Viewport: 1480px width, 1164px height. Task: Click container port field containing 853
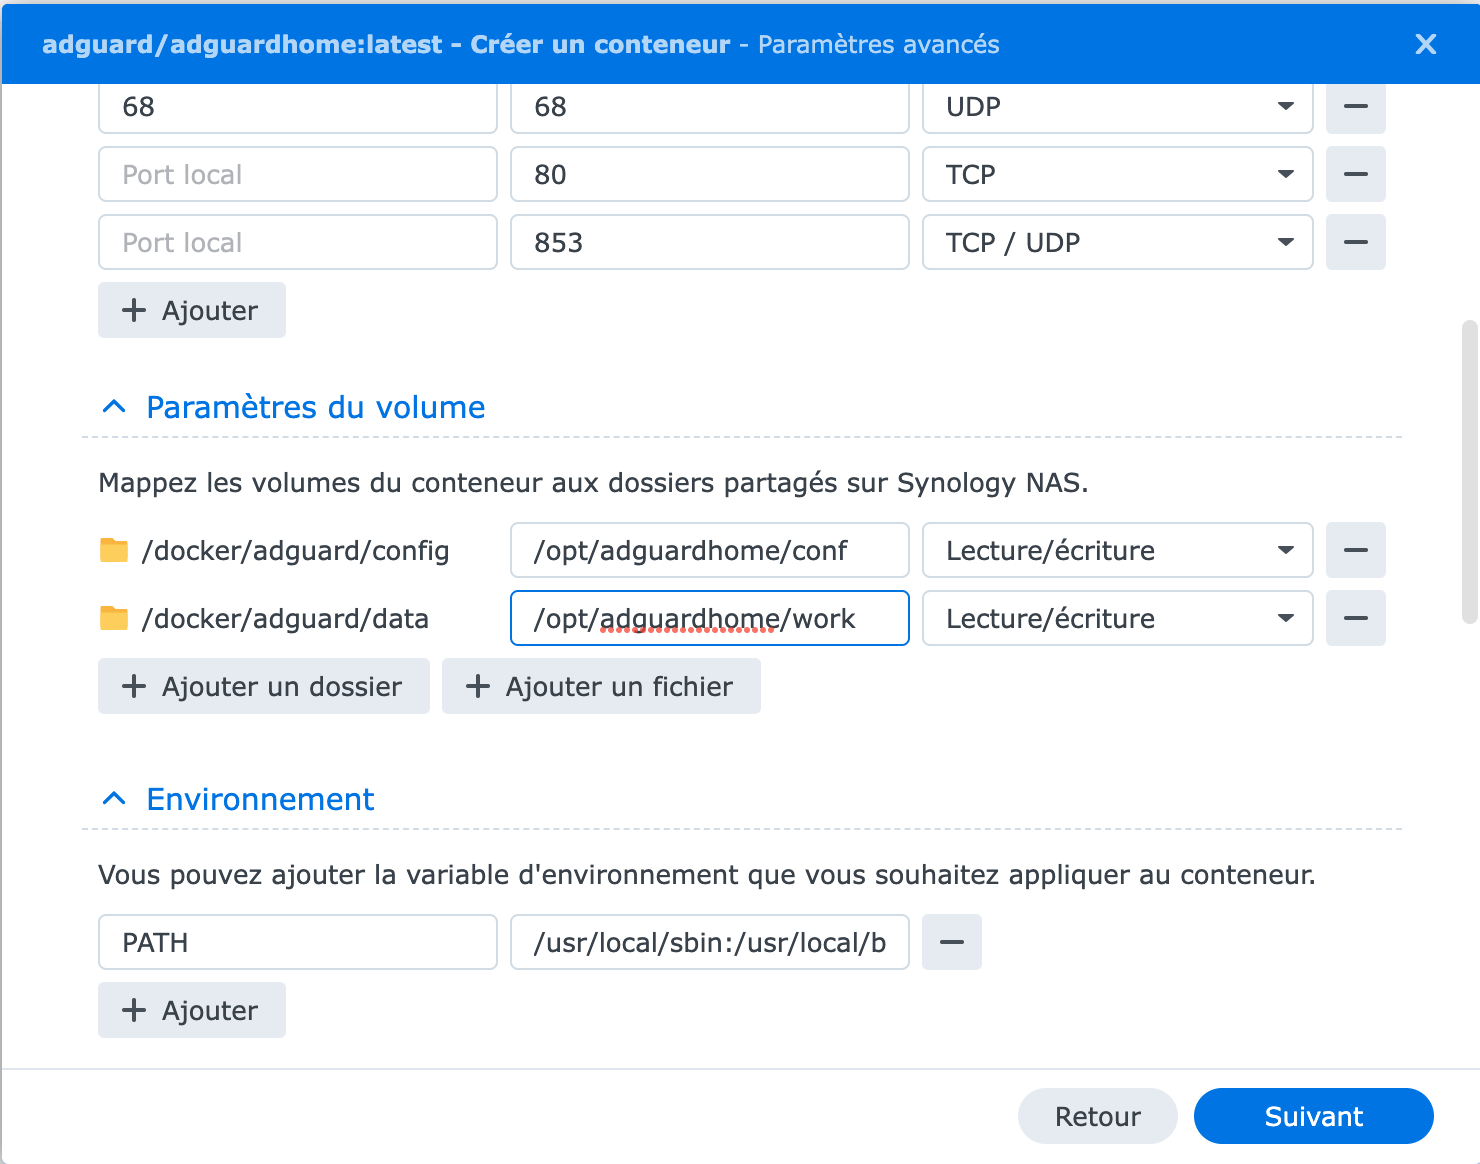(x=709, y=242)
